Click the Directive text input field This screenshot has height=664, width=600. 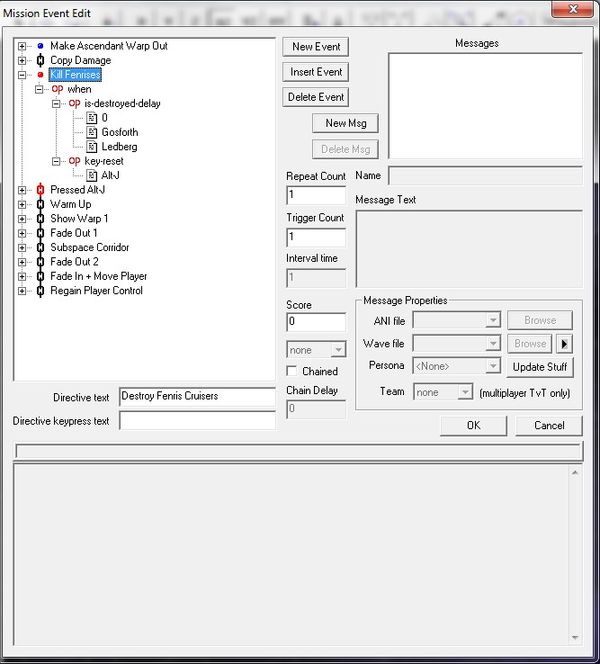click(197, 396)
